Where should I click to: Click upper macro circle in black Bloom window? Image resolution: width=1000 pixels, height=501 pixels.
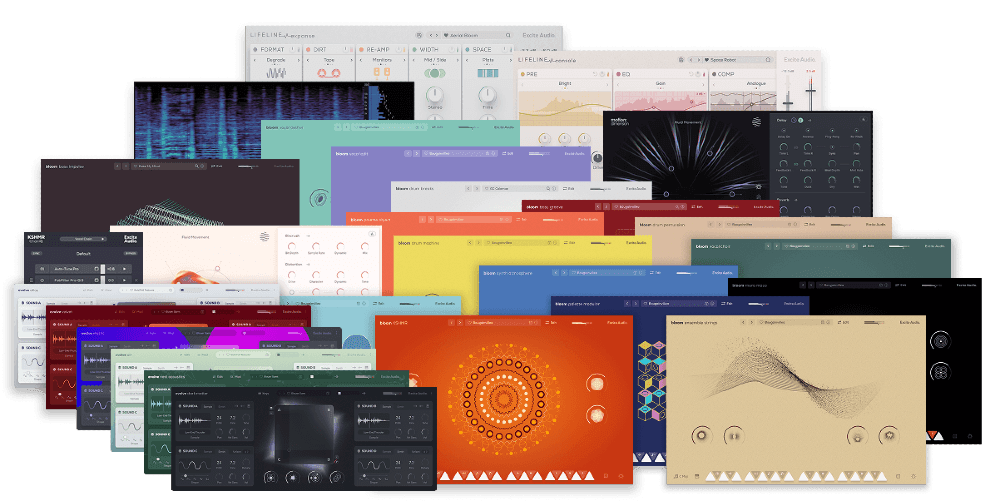[x=940, y=340]
